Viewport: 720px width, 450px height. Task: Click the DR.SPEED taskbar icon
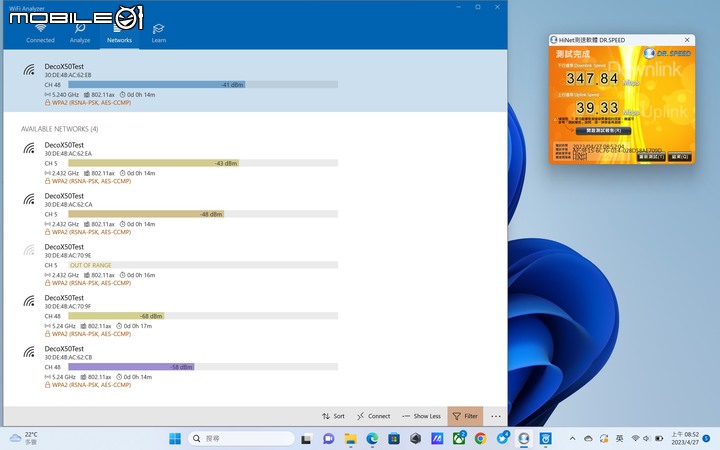tap(524, 439)
